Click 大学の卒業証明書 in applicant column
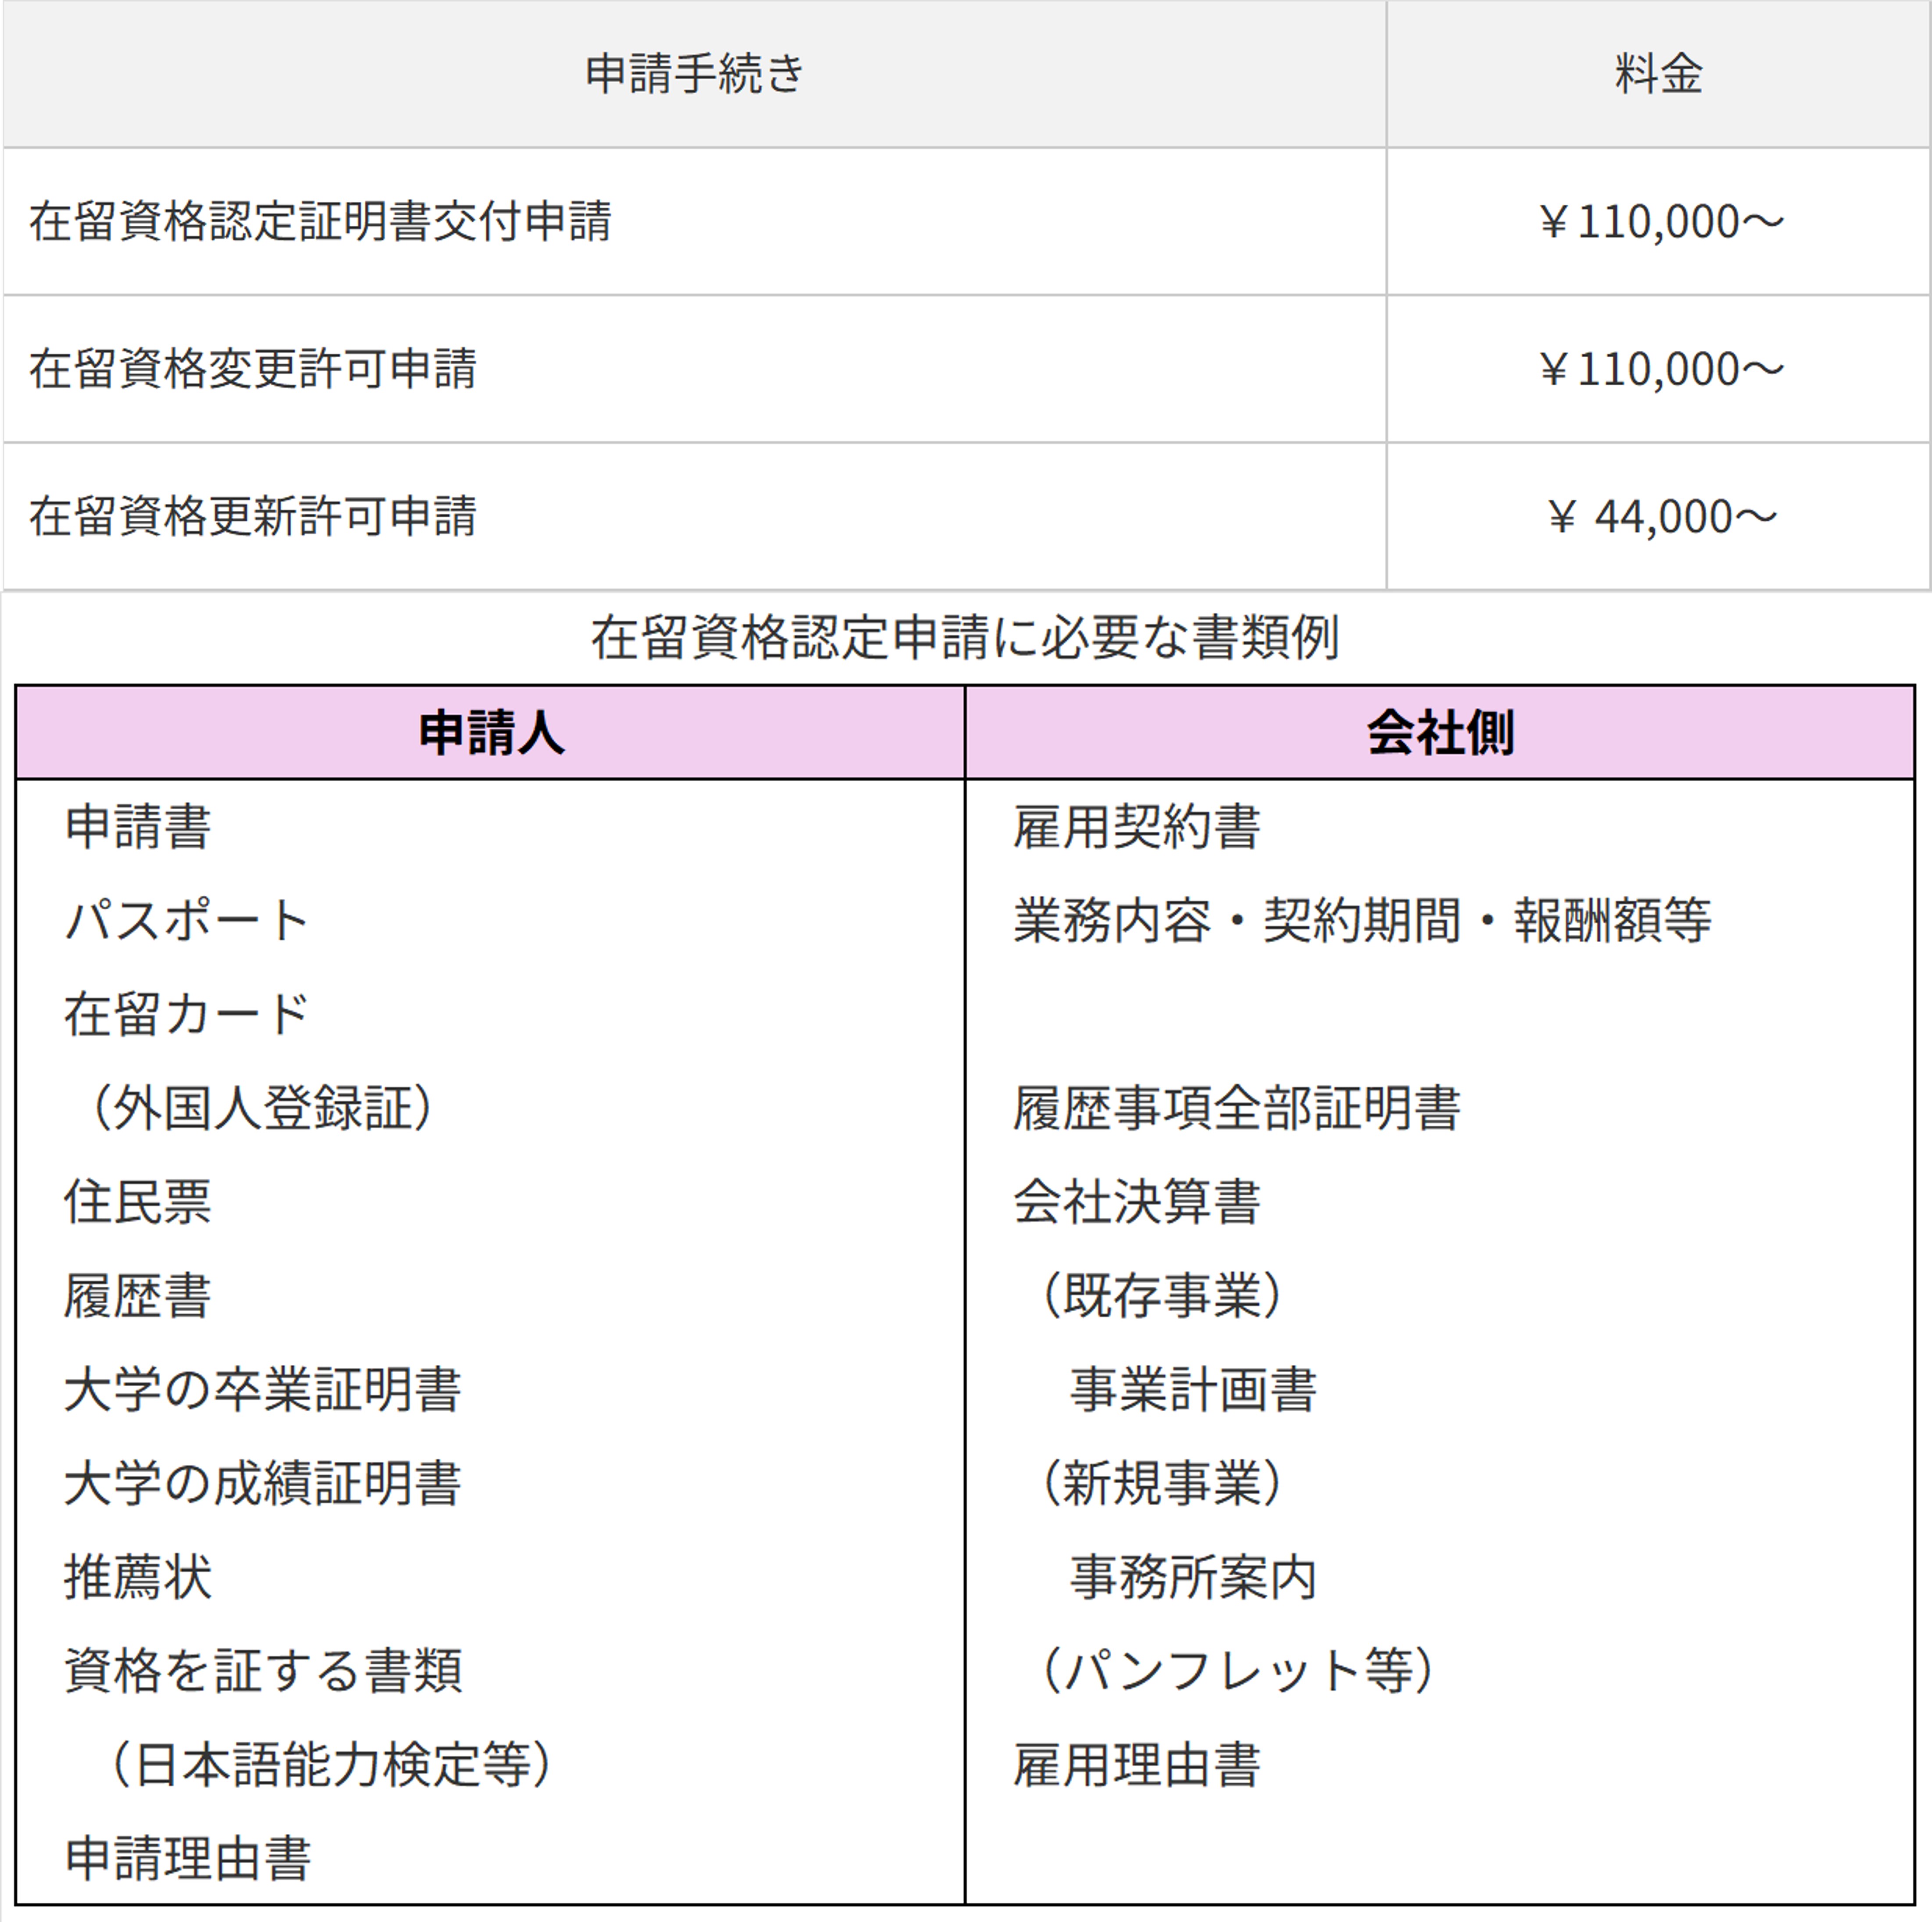Screen dimensions: 1932x1922 click(x=262, y=1389)
